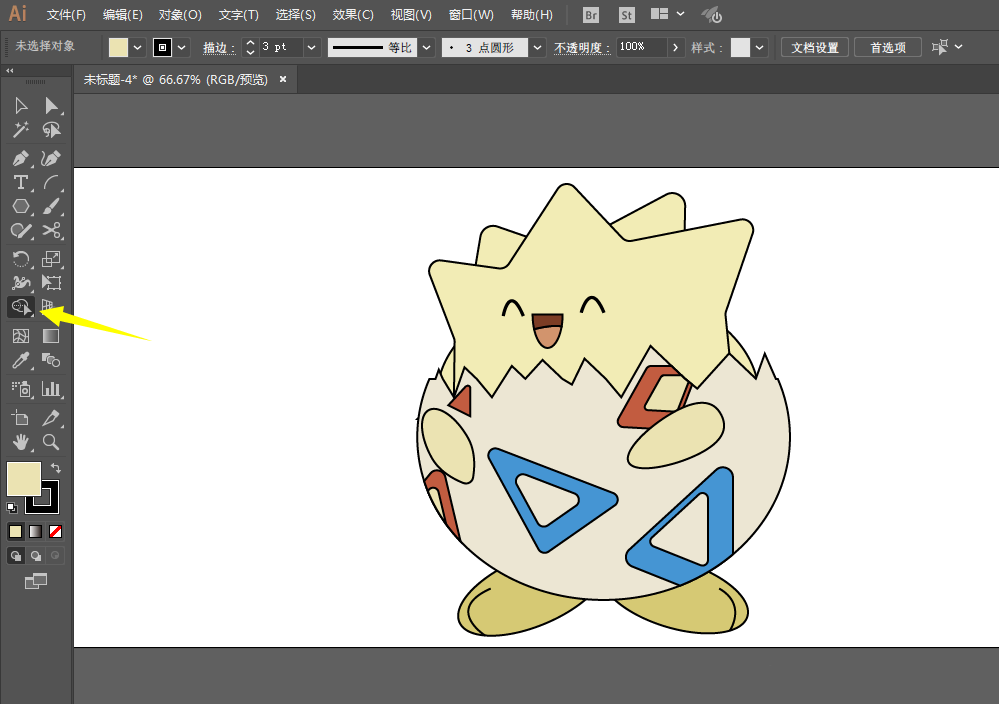The image size is (999, 704).
Task: Select the Lasso tool
Action: point(51,130)
